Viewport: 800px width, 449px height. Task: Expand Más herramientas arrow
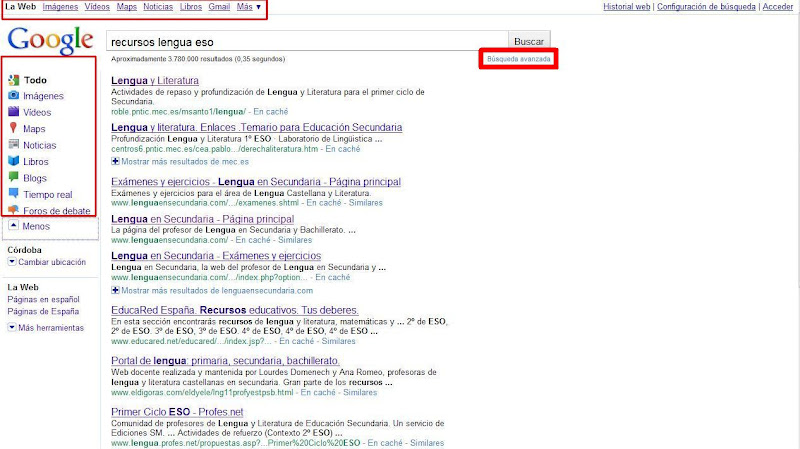(12, 328)
